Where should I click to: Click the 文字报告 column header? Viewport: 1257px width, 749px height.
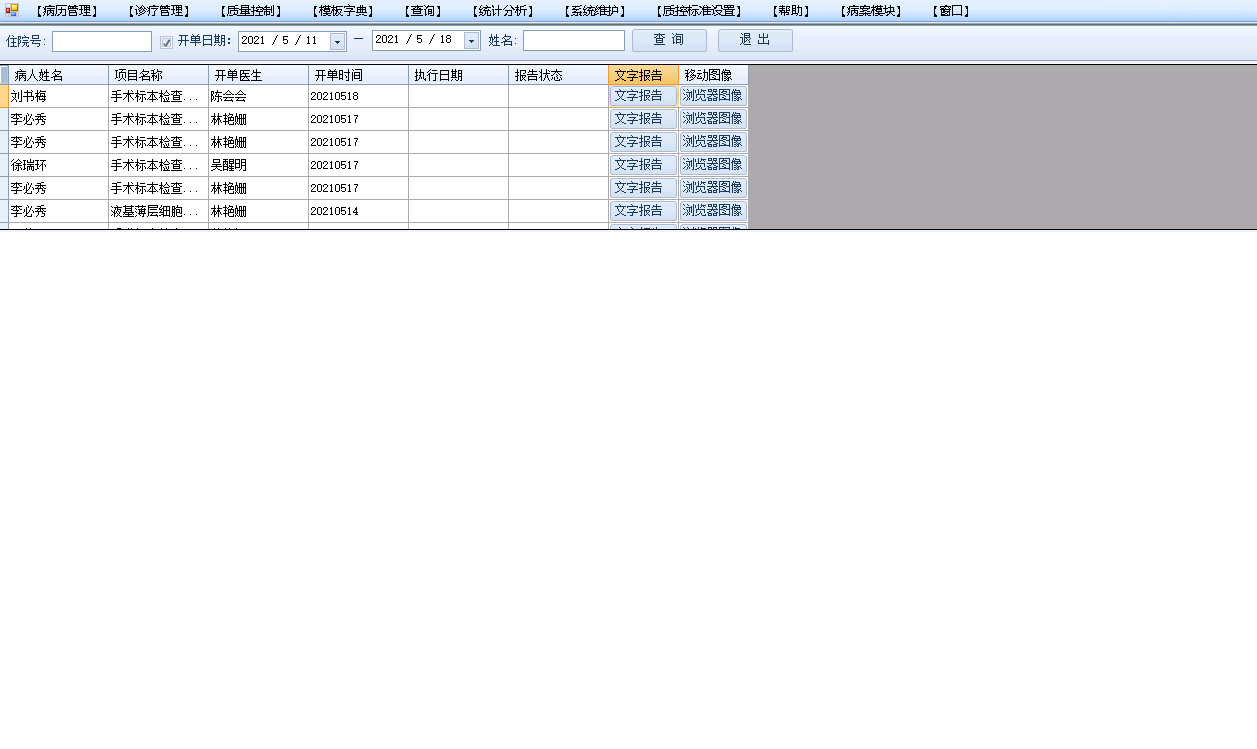pyautogui.click(x=644, y=75)
